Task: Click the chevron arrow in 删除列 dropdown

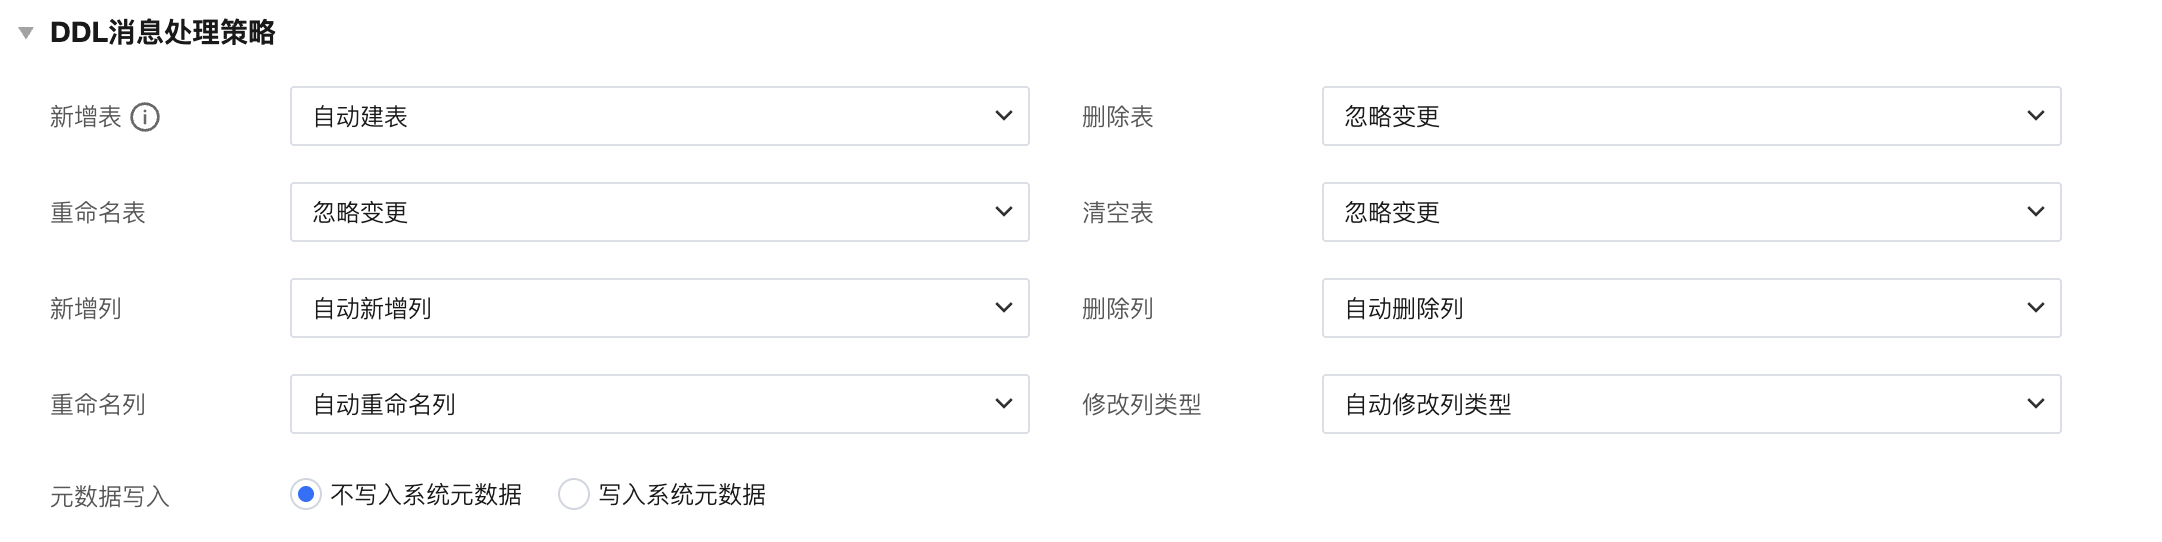Action: 2035,308
